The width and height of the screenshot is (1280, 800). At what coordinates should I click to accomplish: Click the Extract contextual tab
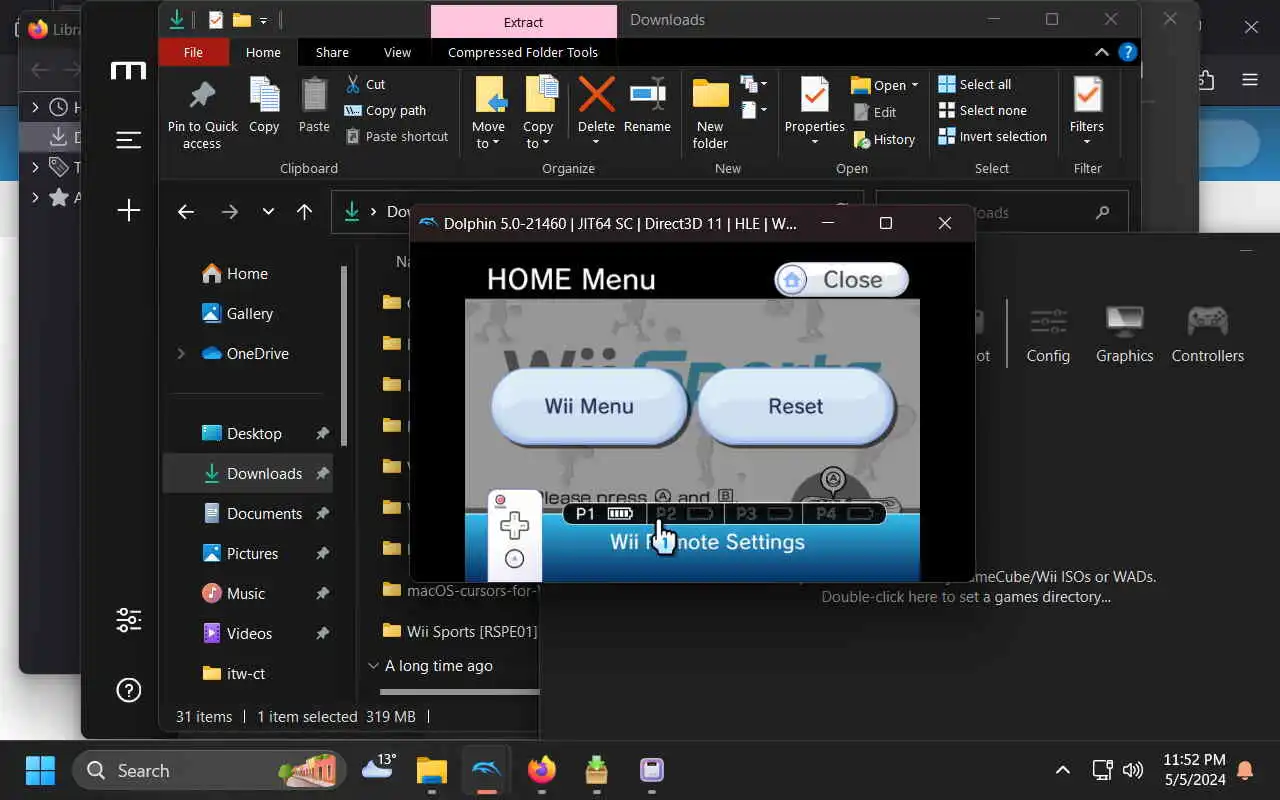coord(523,21)
